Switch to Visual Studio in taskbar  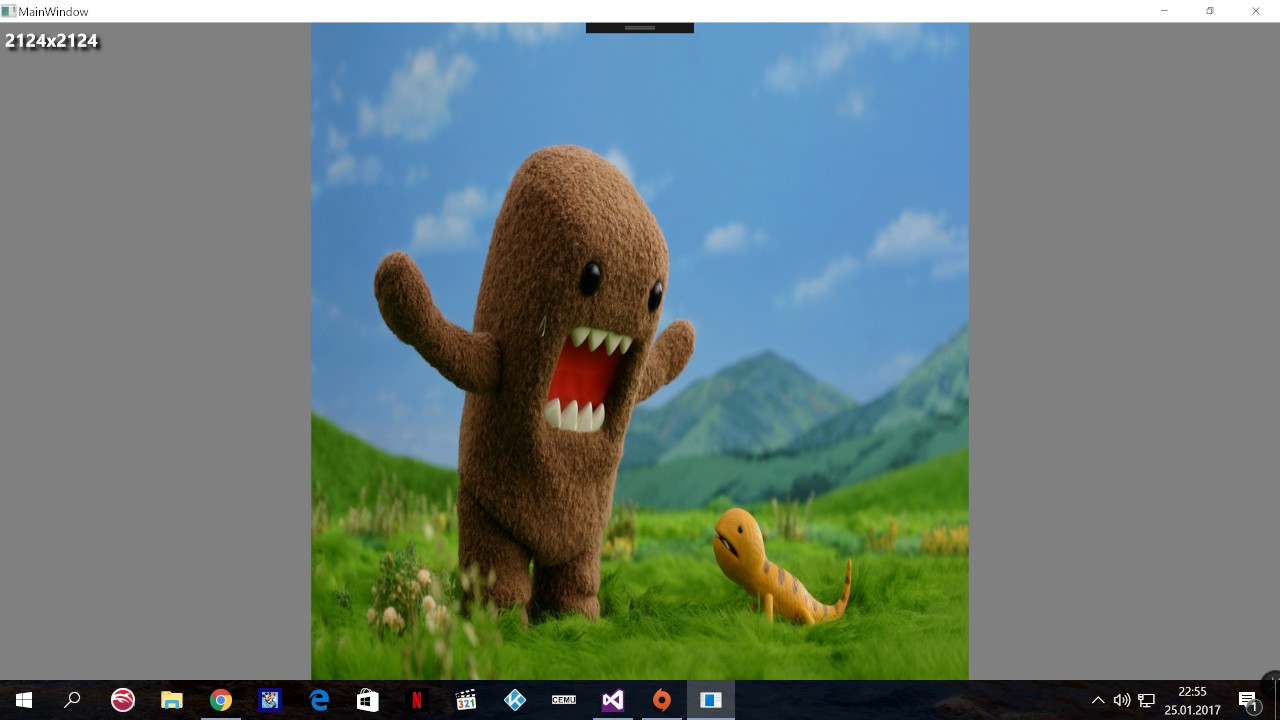(x=613, y=700)
